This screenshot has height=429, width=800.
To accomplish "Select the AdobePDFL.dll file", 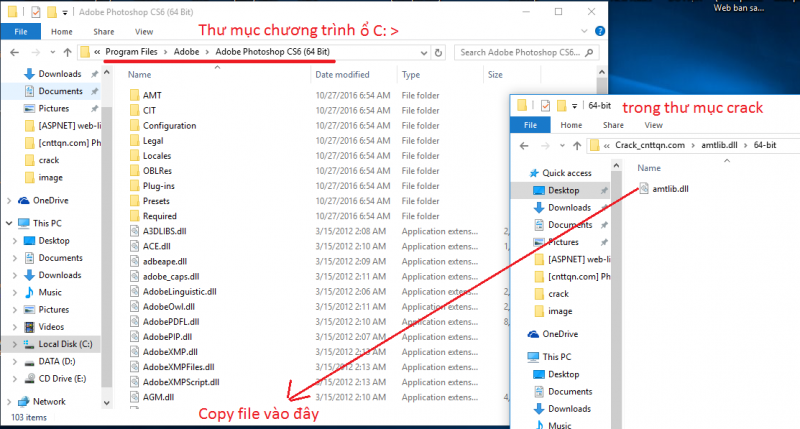I will (171, 322).
